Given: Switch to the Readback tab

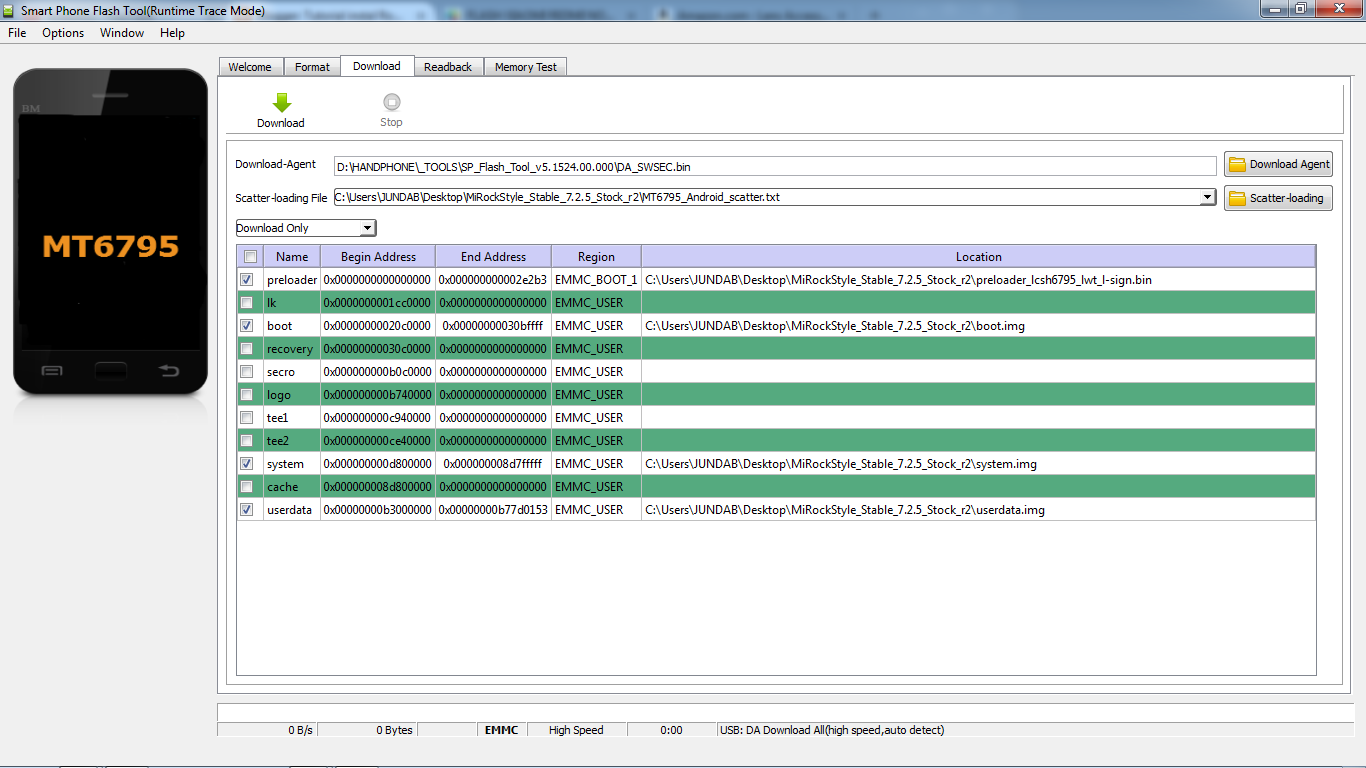Looking at the screenshot, I should pyautogui.click(x=448, y=67).
